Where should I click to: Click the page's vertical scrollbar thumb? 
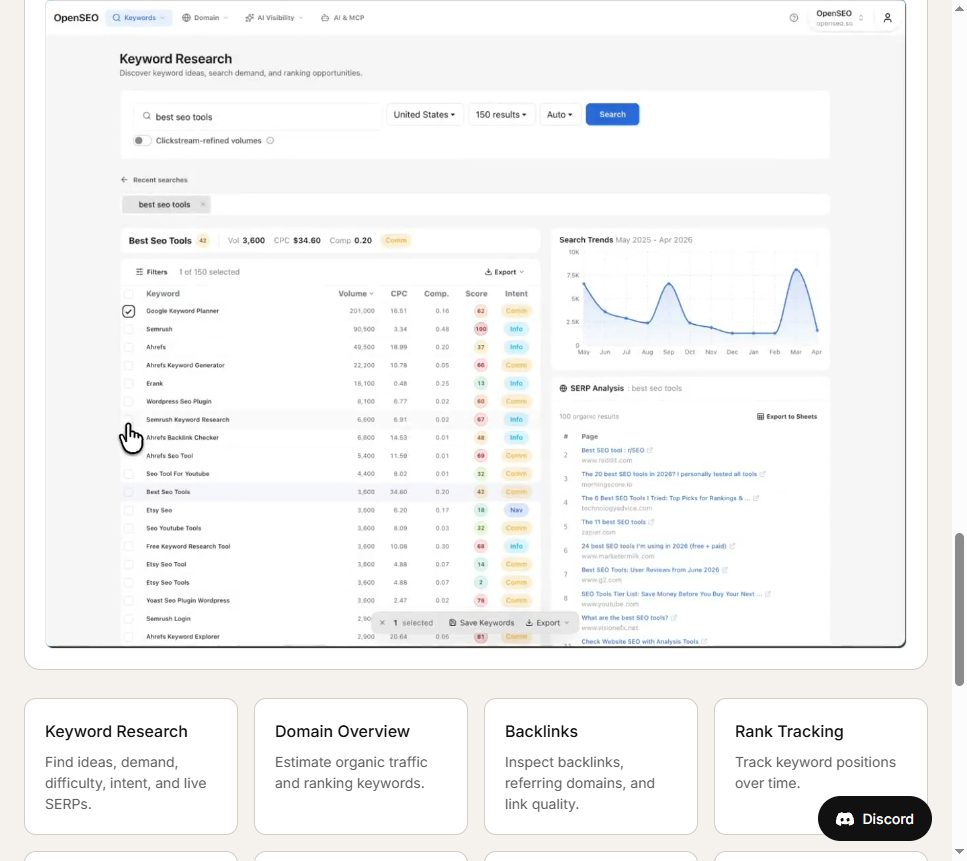(x=959, y=609)
